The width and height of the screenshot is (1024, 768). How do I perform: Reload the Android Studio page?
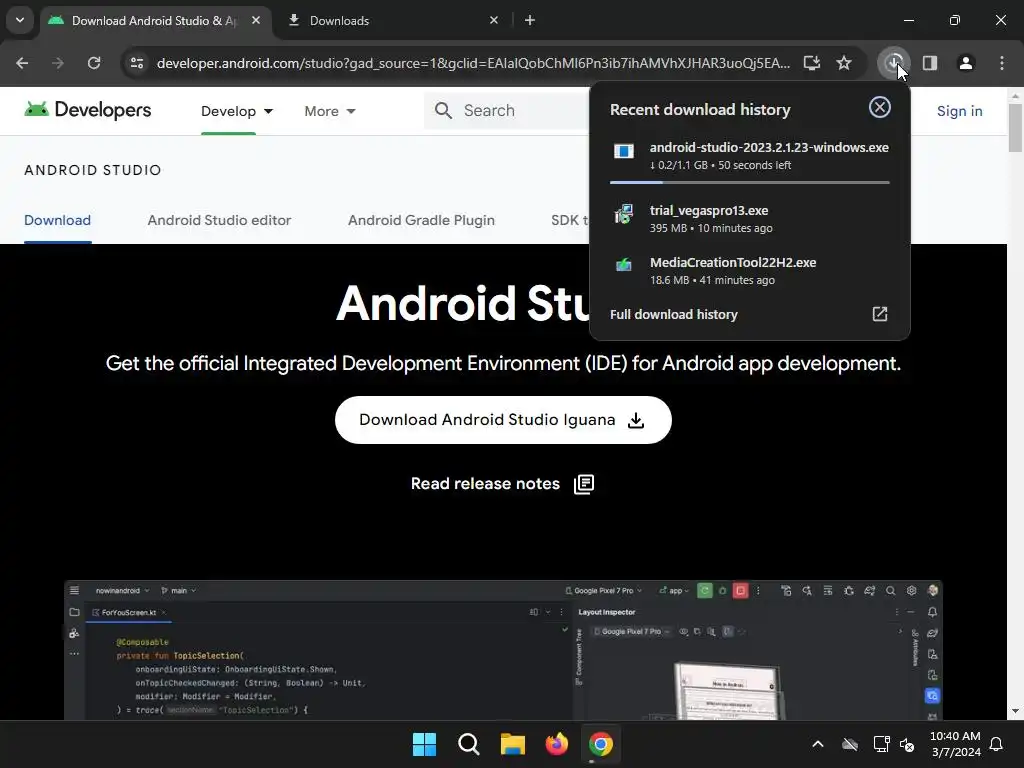tap(94, 63)
